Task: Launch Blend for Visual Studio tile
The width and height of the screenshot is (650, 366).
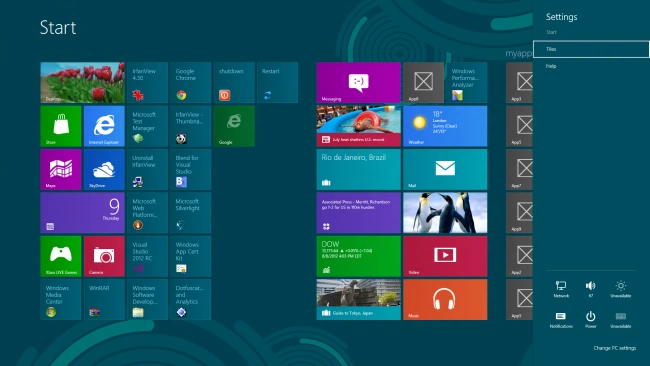Action: 191,170
